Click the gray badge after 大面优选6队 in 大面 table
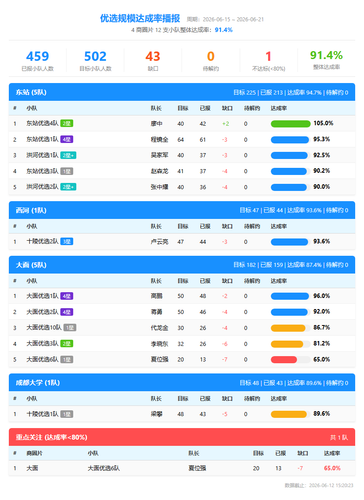Image resolution: width=364 pixels, height=500 pixels. click(67, 360)
